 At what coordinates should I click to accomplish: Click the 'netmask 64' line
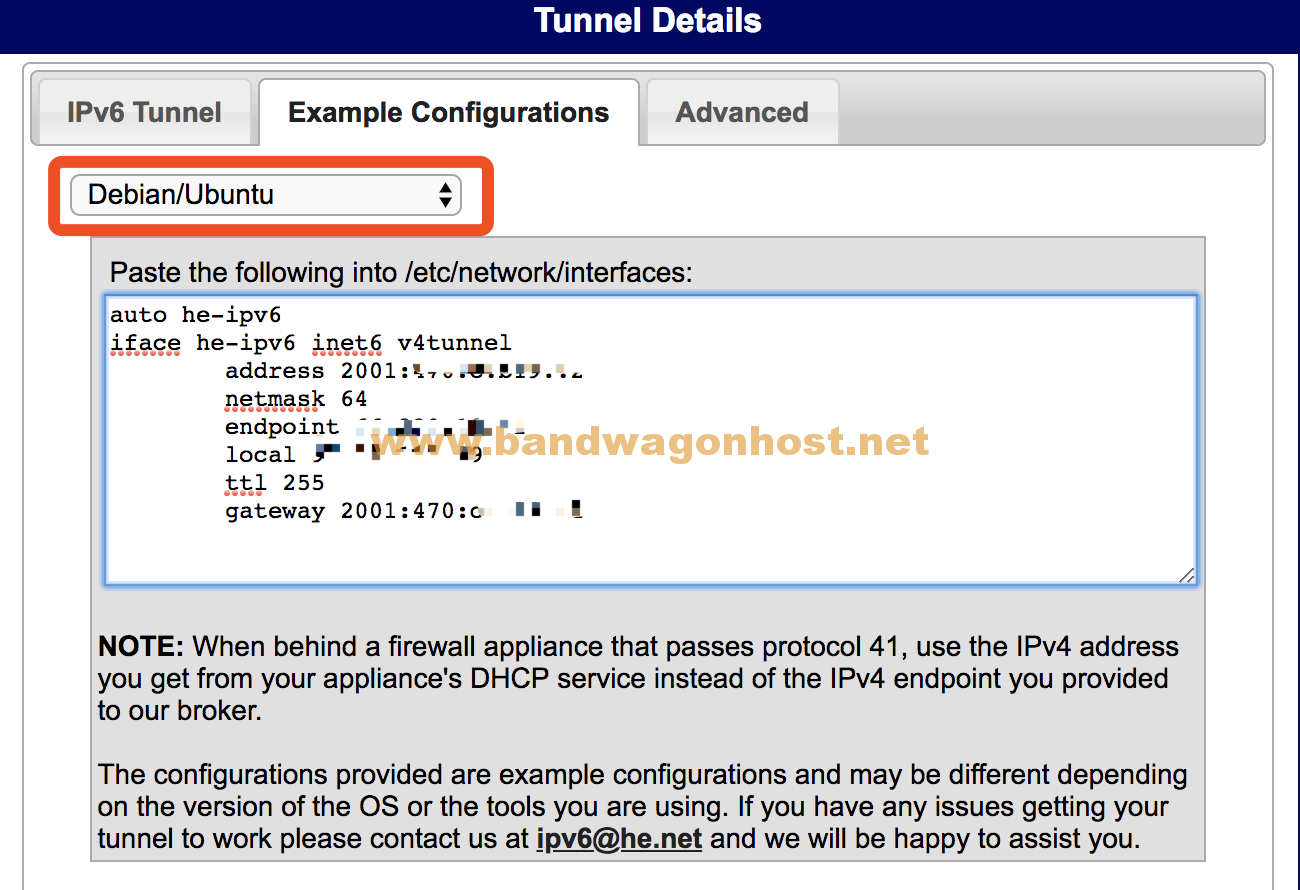point(296,399)
